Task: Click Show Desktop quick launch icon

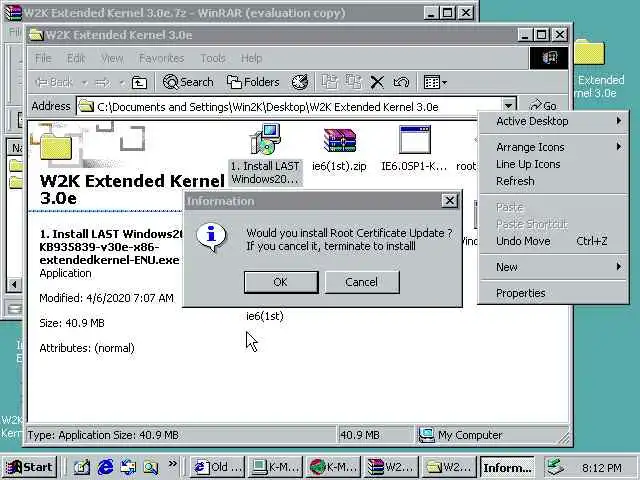Action: point(82,467)
